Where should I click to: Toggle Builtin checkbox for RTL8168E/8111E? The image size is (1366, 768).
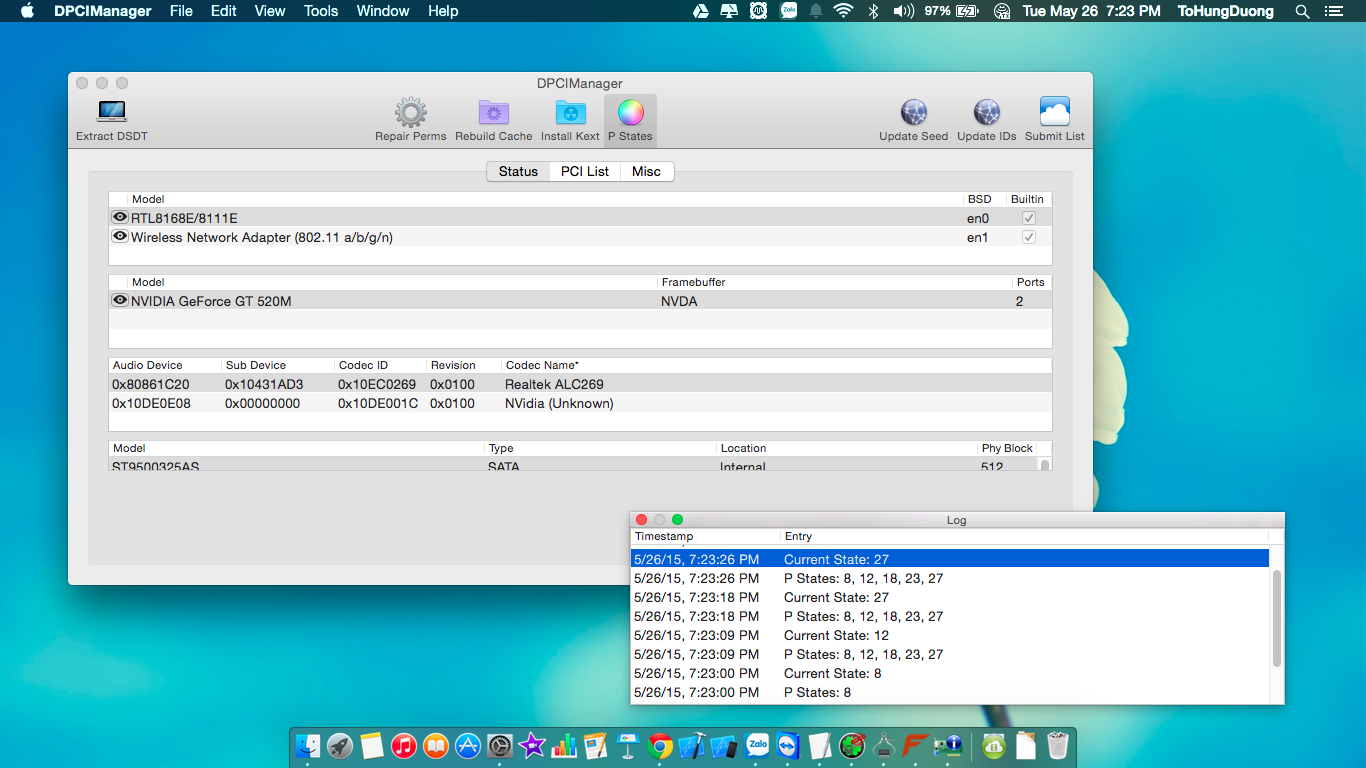1028,218
